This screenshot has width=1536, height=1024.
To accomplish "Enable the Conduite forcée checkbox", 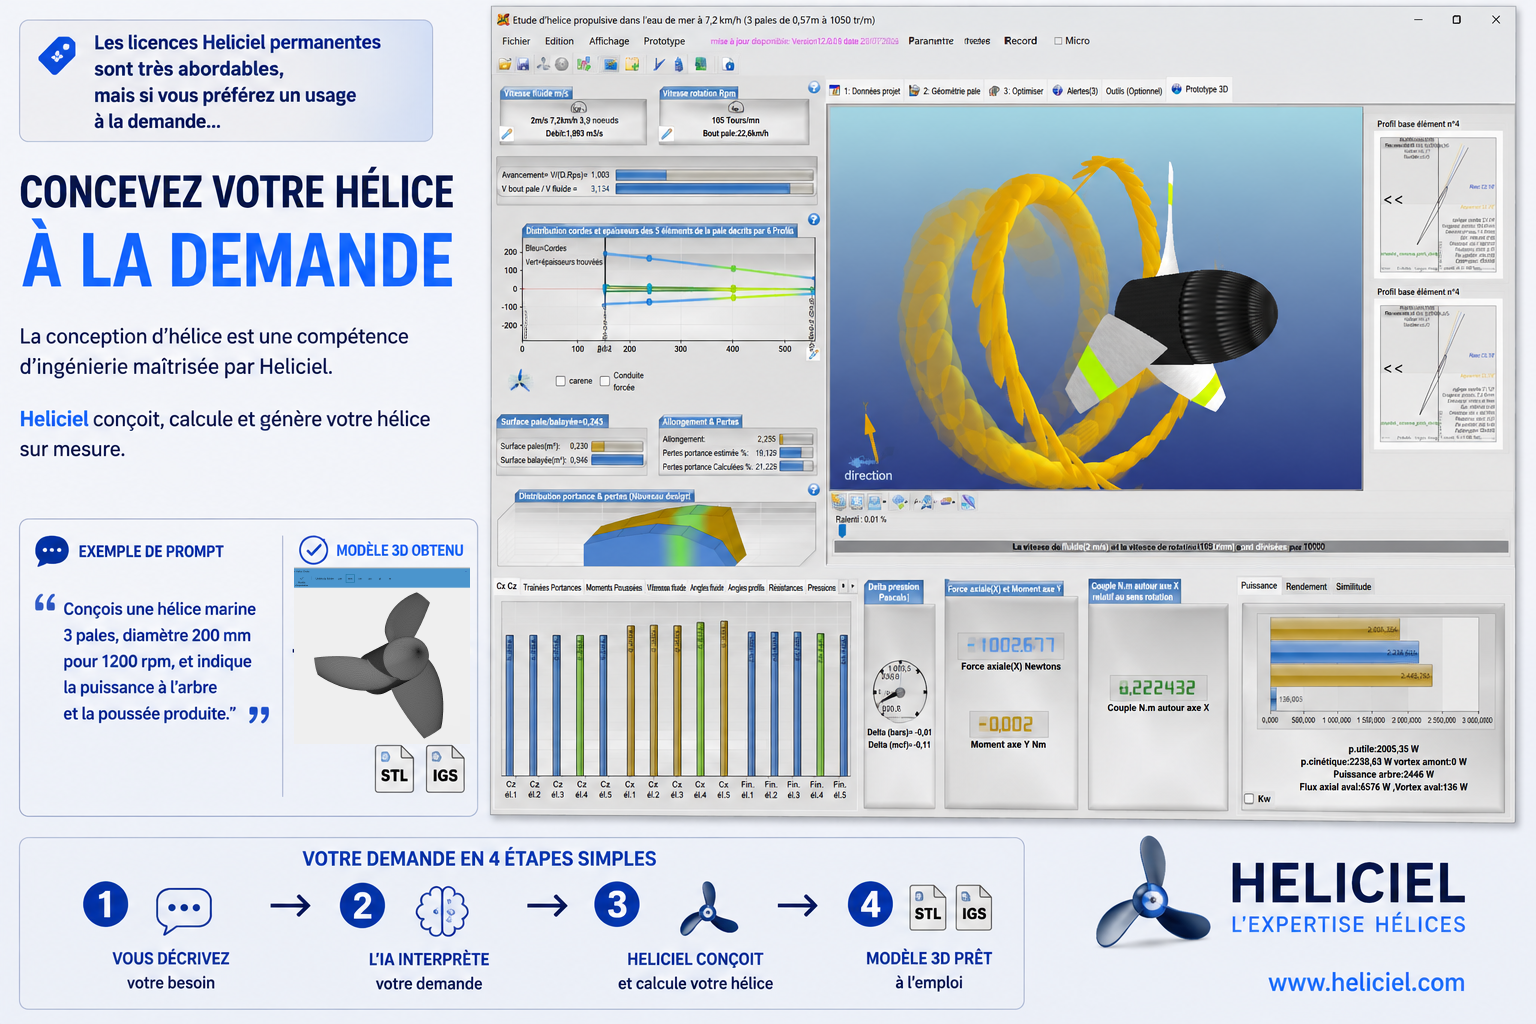I will pyautogui.click(x=605, y=381).
